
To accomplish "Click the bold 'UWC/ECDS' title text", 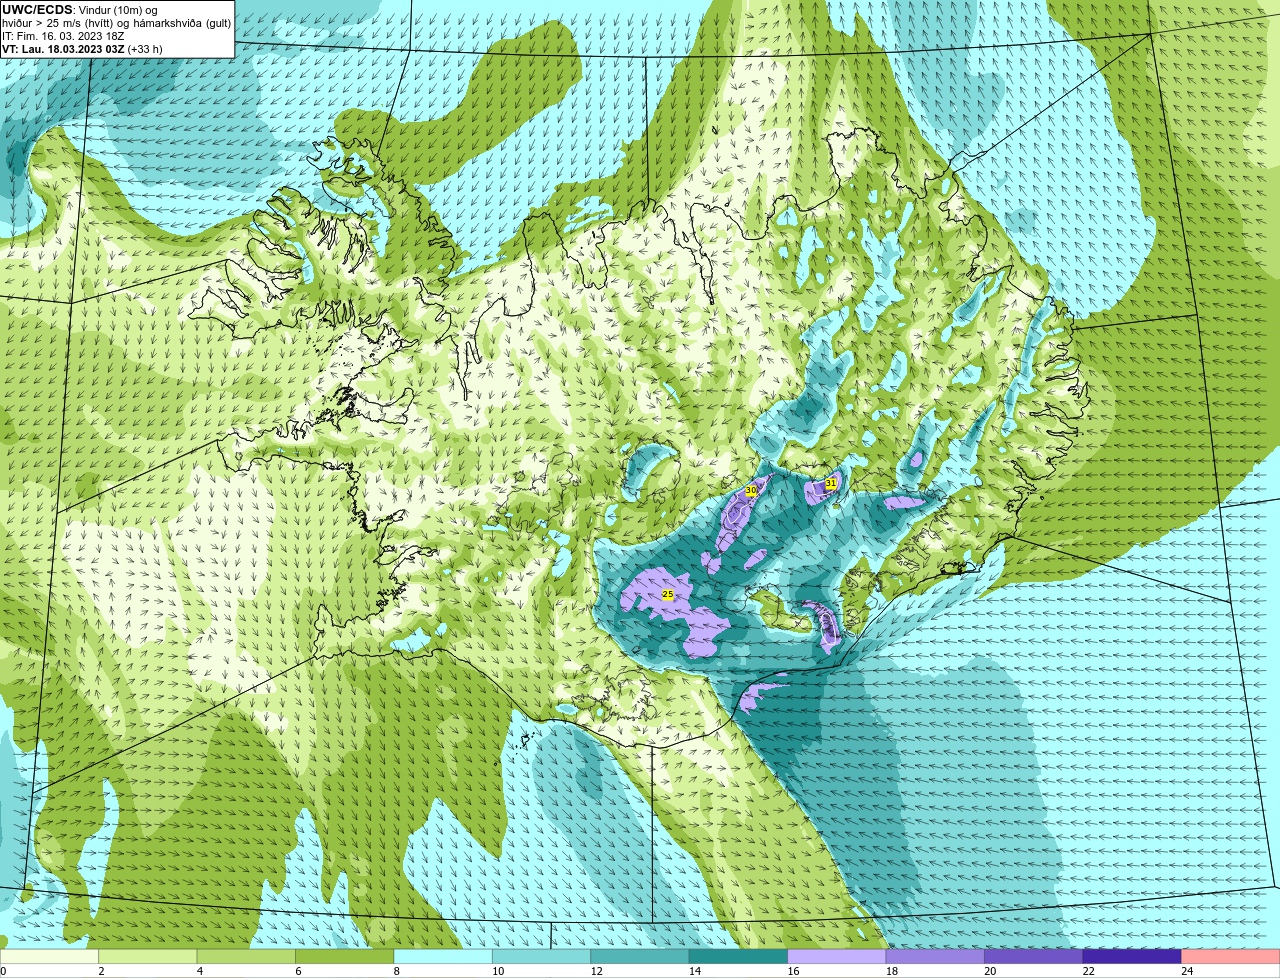I will 36,10.
